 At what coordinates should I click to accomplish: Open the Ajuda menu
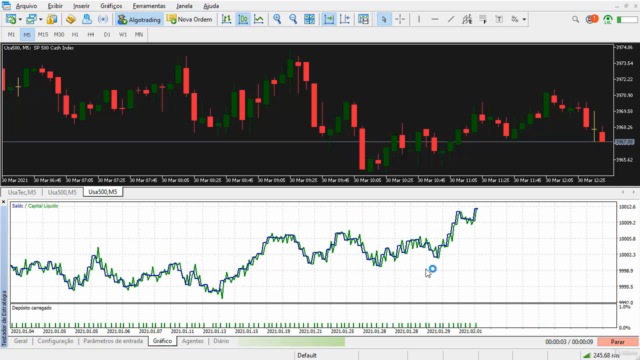(x=211, y=6)
